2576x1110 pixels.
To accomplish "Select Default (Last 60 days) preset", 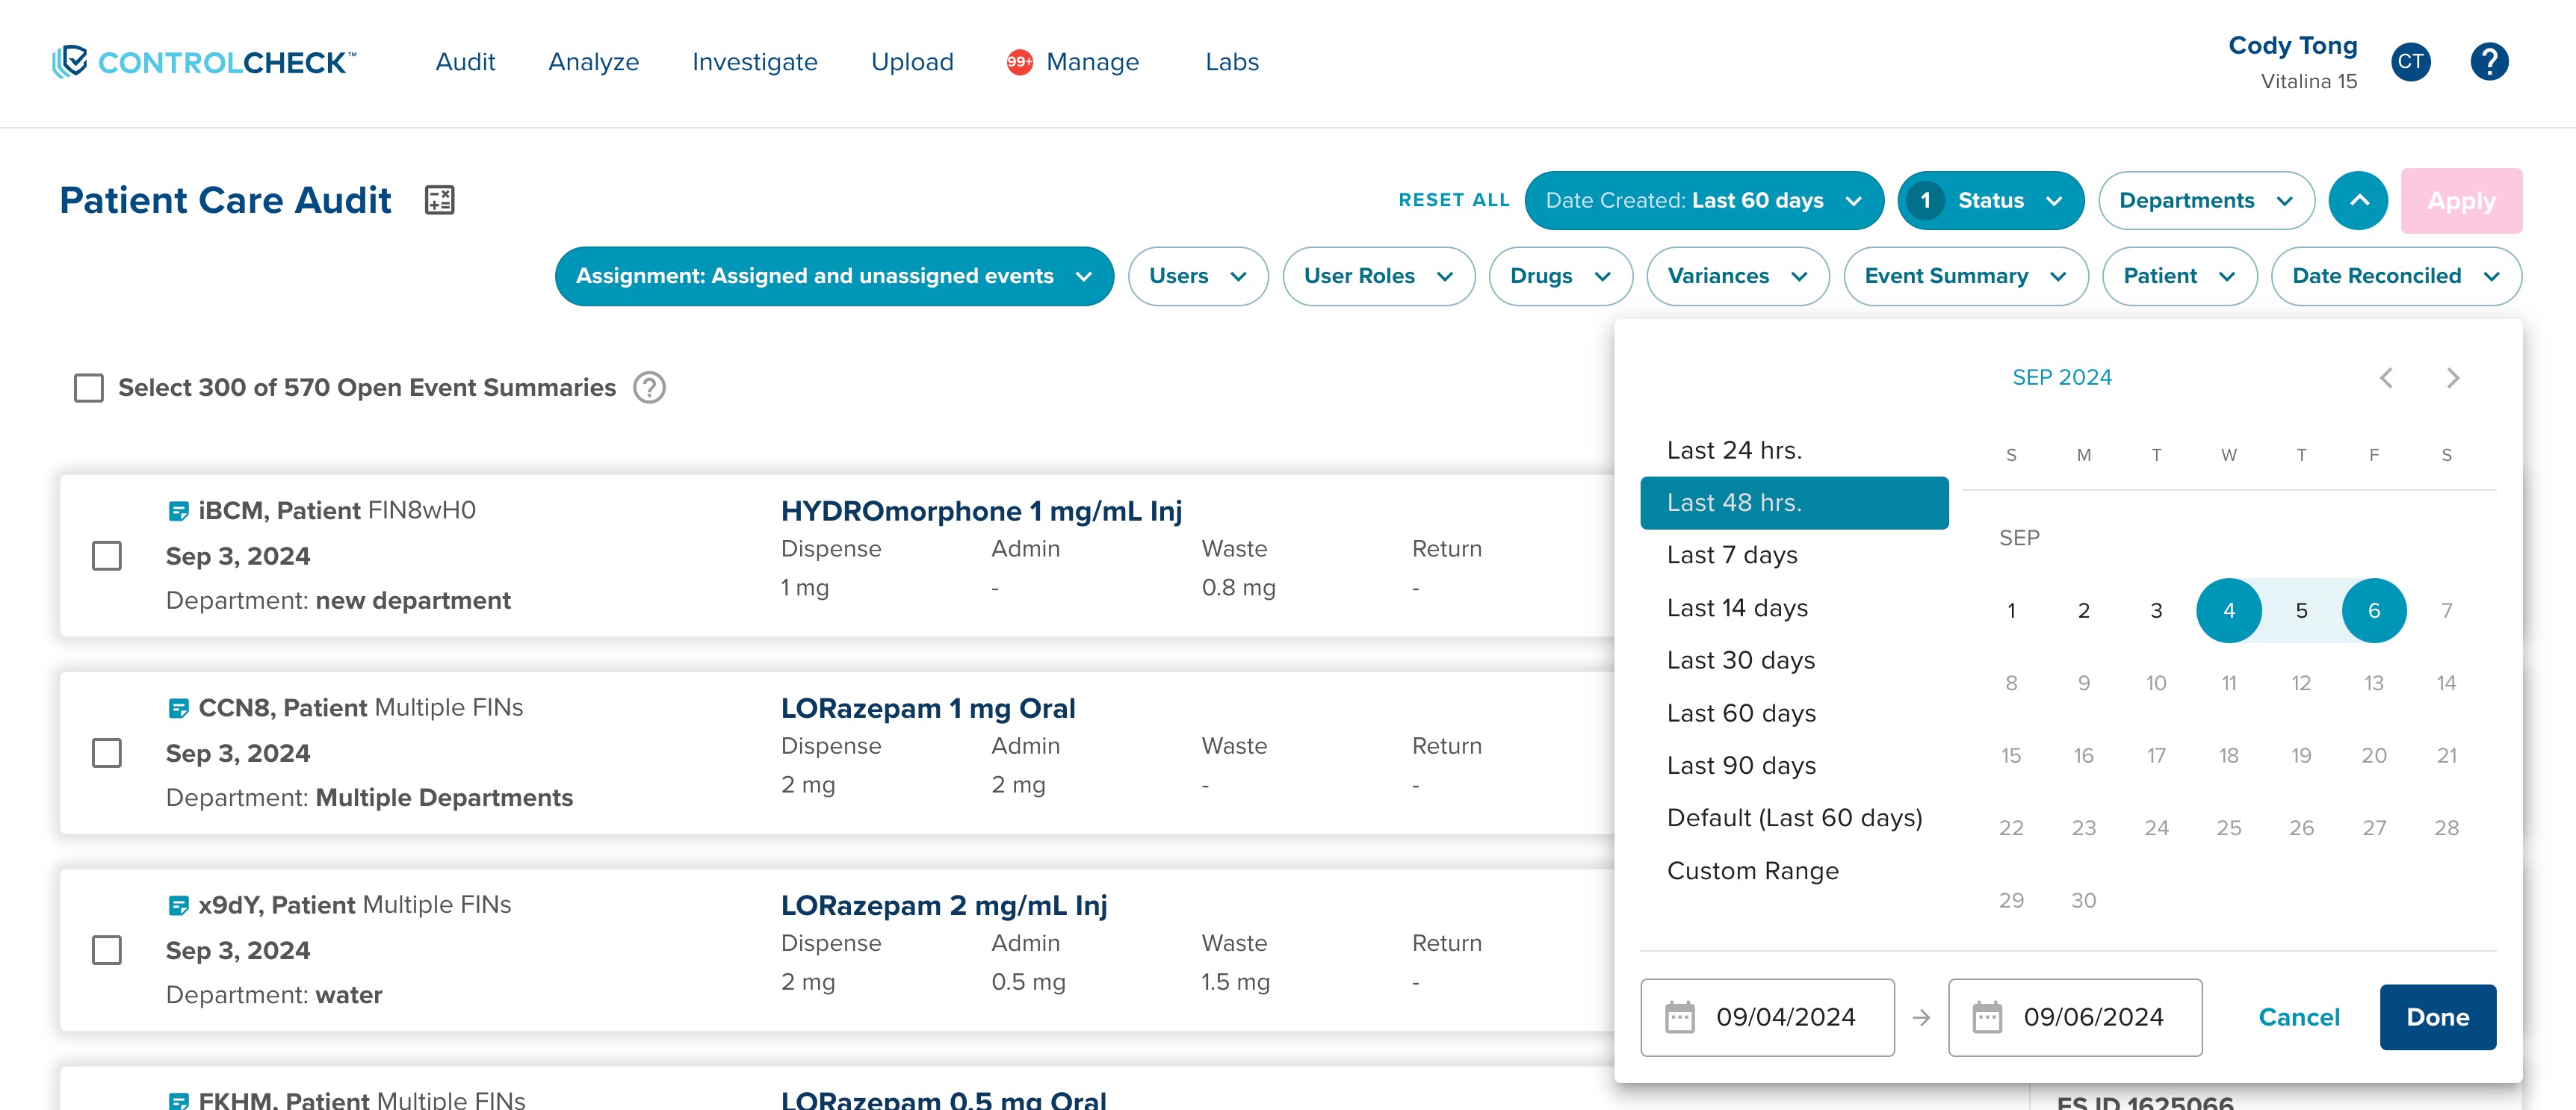I will tap(1794, 818).
